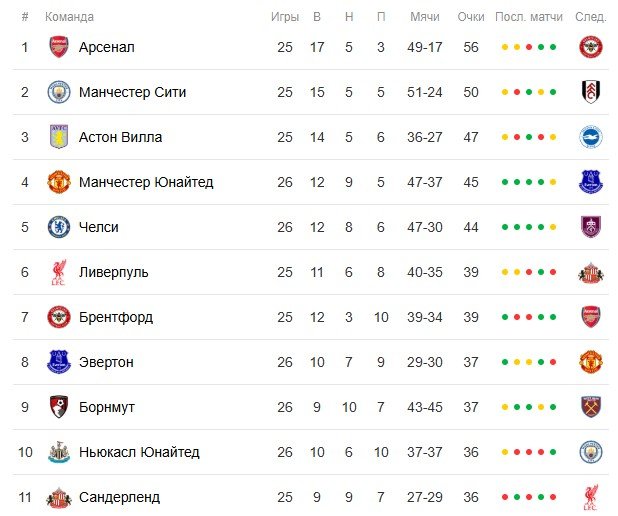Click the Chelsea crest beside Челси

pyautogui.click(x=59, y=227)
